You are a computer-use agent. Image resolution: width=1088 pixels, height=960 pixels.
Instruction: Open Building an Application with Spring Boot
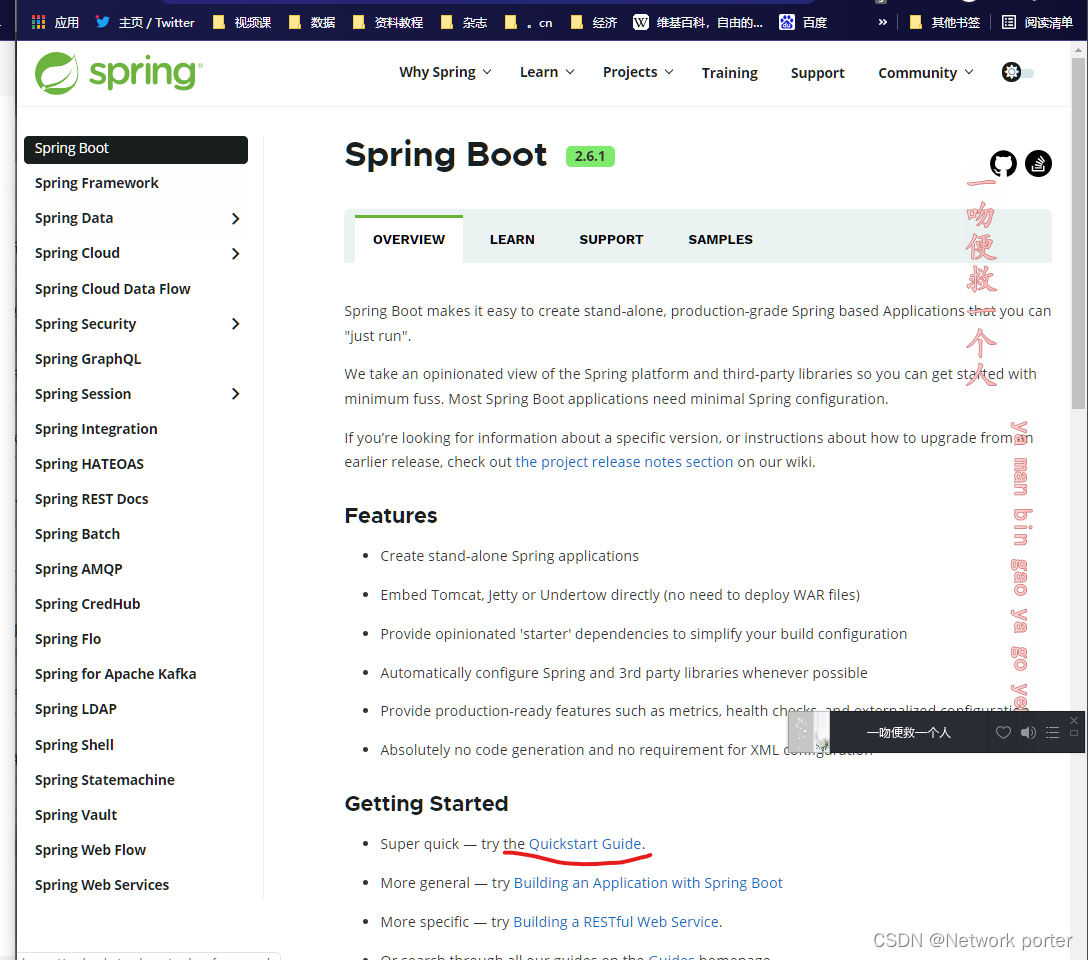[x=648, y=883]
